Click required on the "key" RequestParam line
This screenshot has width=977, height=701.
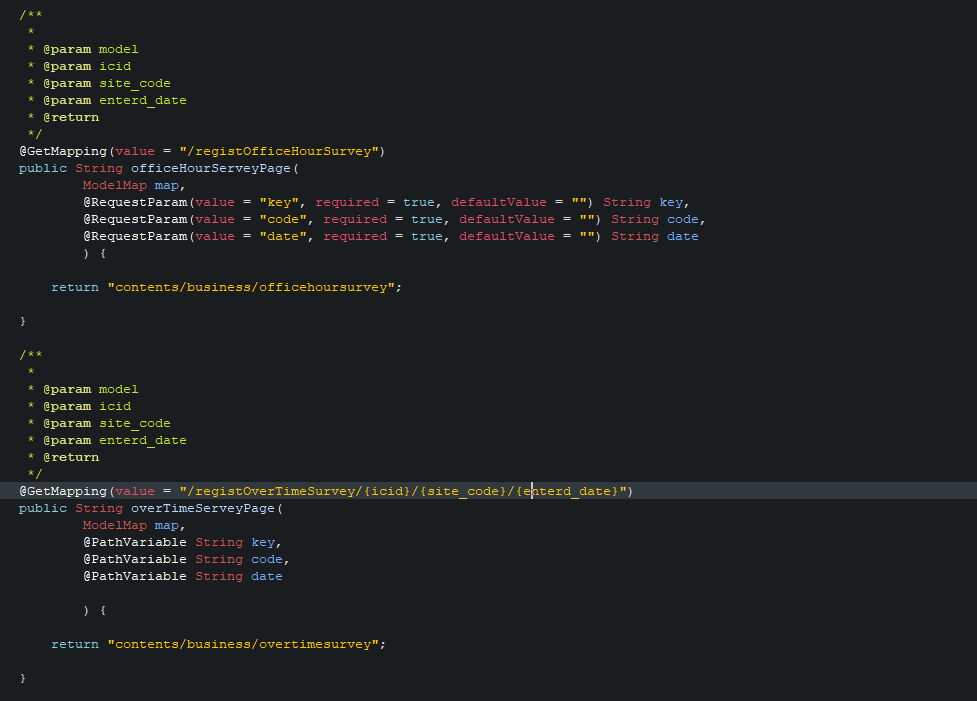point(347,203)
